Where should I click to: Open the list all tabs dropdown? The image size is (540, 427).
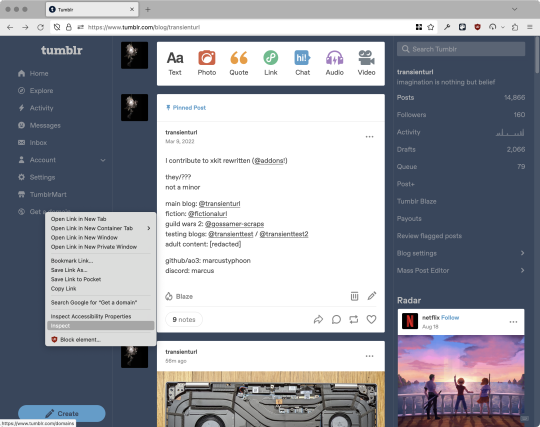(515, 9)
